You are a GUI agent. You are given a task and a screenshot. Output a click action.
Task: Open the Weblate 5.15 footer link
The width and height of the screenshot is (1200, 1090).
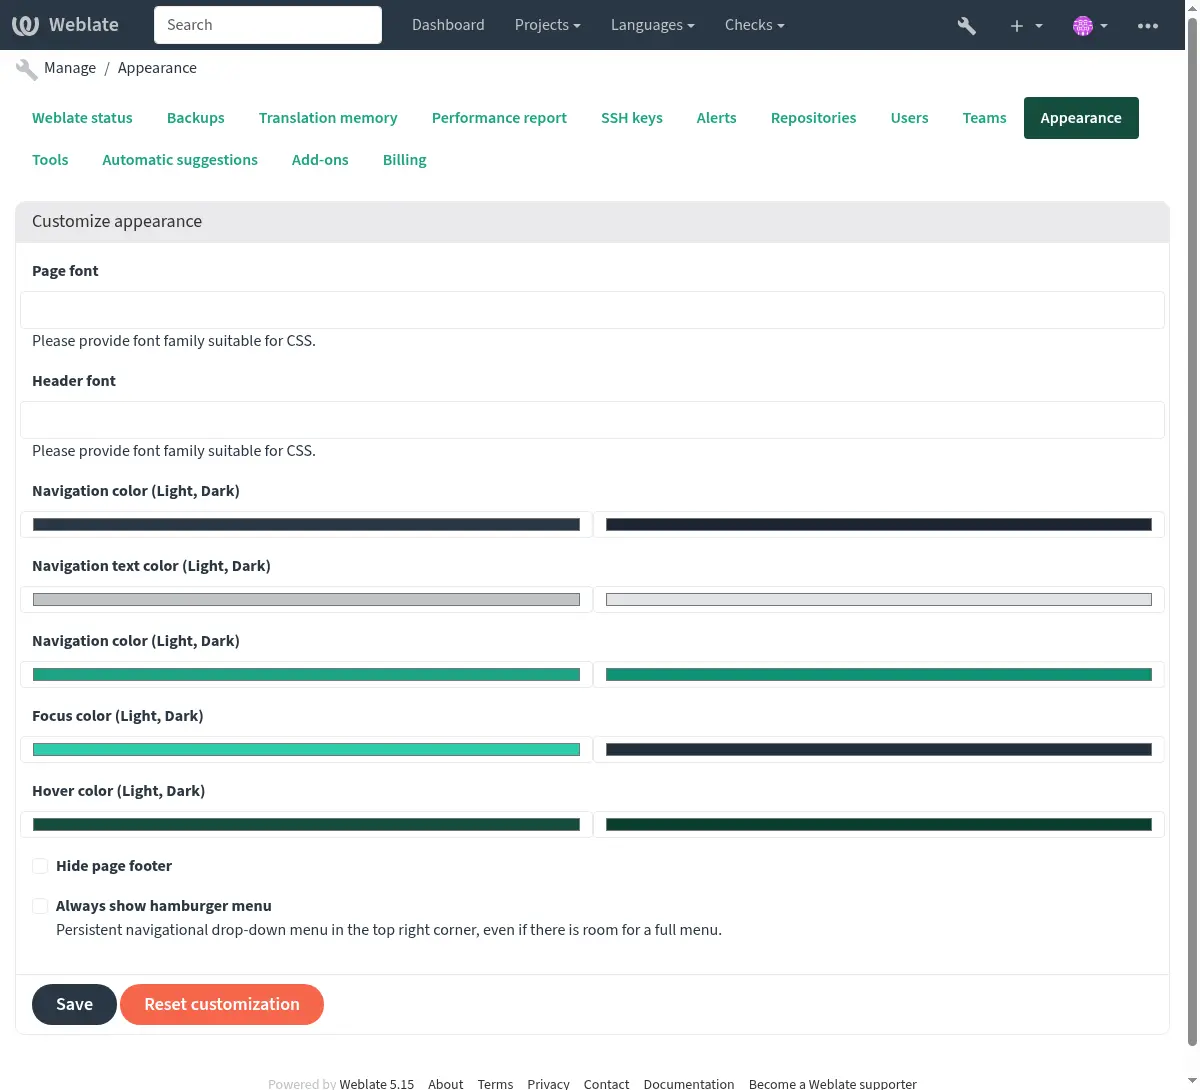376,1084
